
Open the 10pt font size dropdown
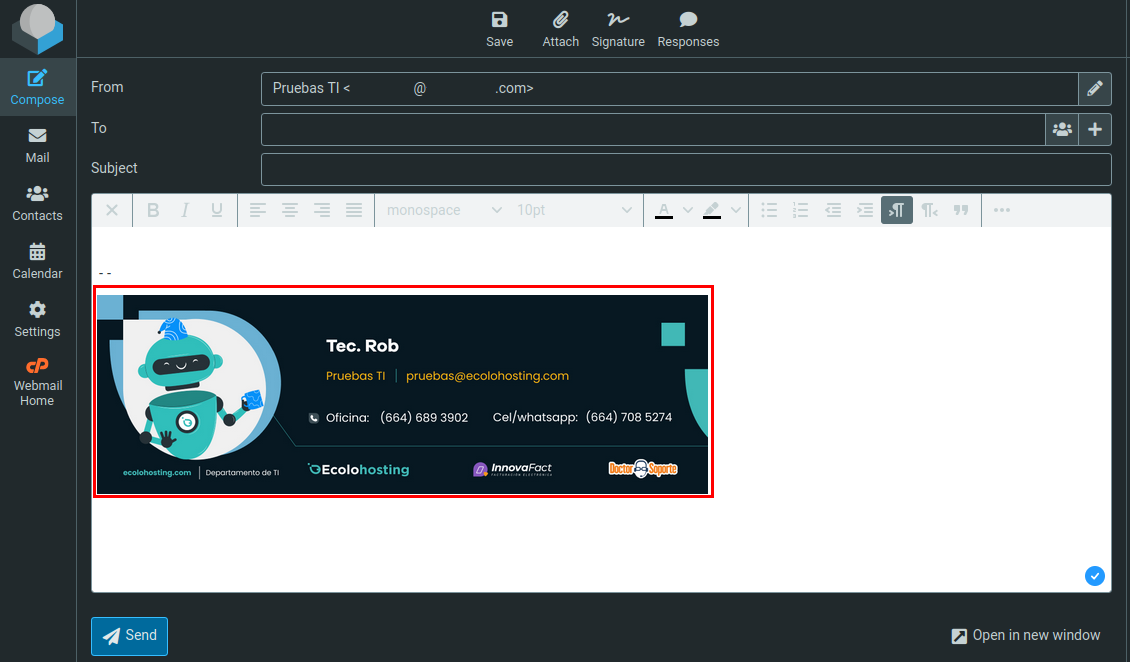574,210
